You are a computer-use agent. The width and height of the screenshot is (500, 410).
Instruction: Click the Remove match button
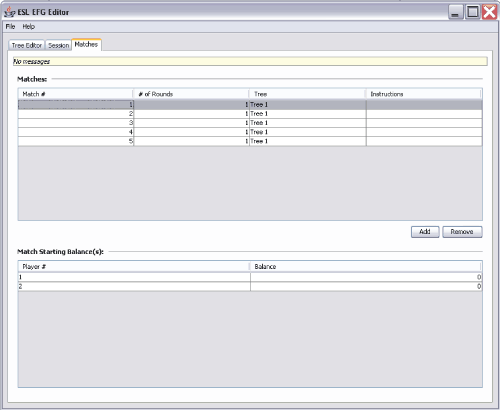pyautogui.click(x=462, y=232)
